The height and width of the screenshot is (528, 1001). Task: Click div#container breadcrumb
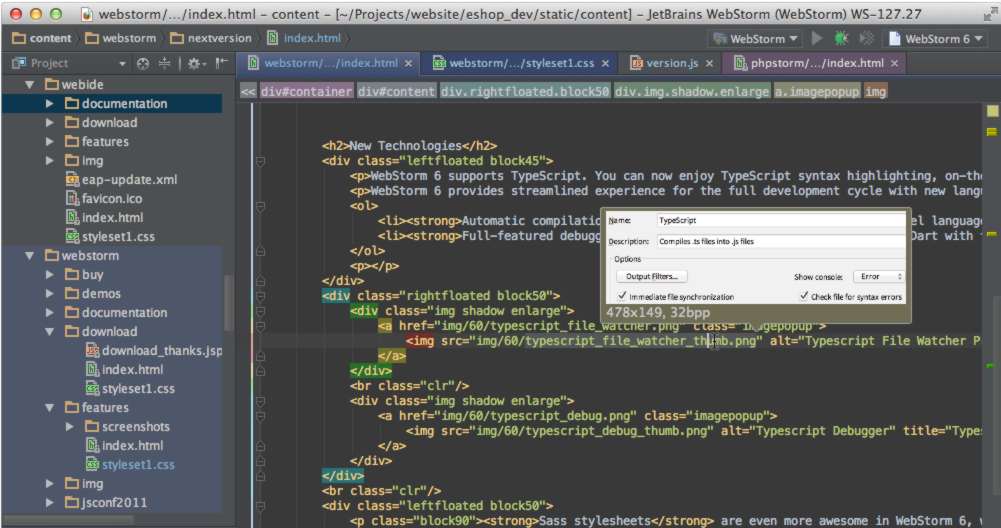[306, 91]
